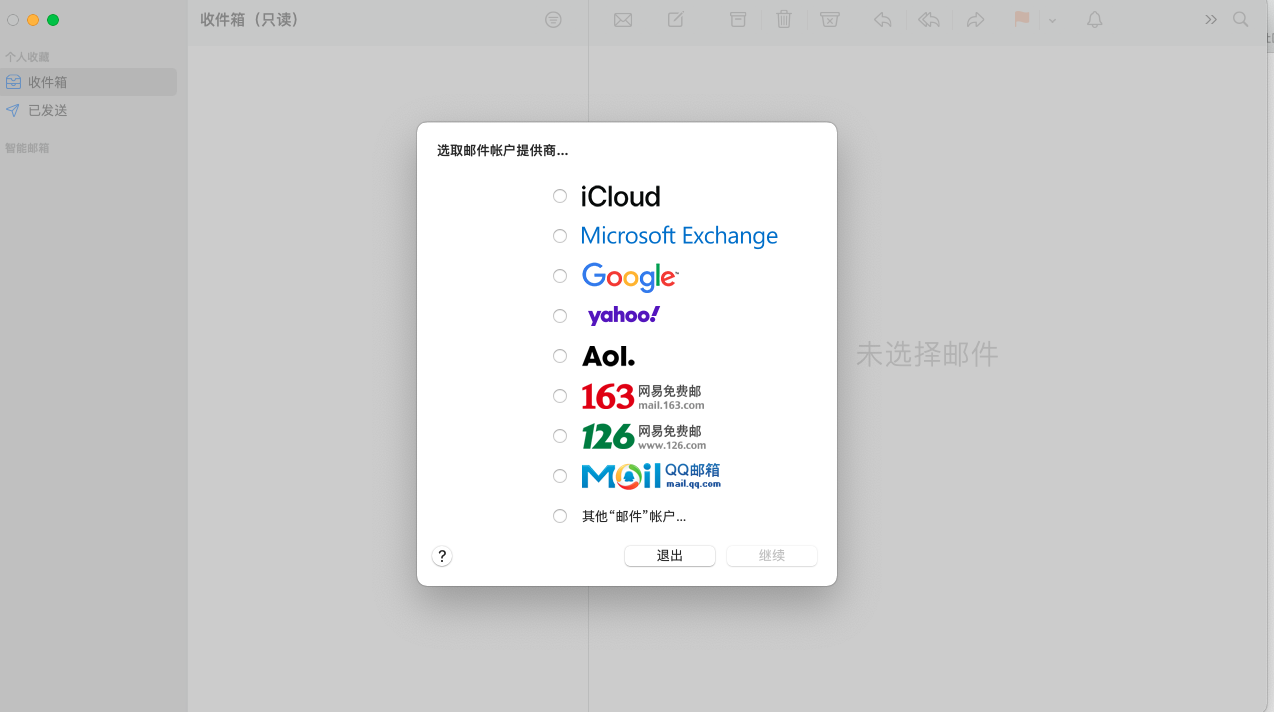Screen dimensions: 1274x712
Task: Click the Get Mail envelope icon
Action: pyautogui.click(x=623, y=20)
